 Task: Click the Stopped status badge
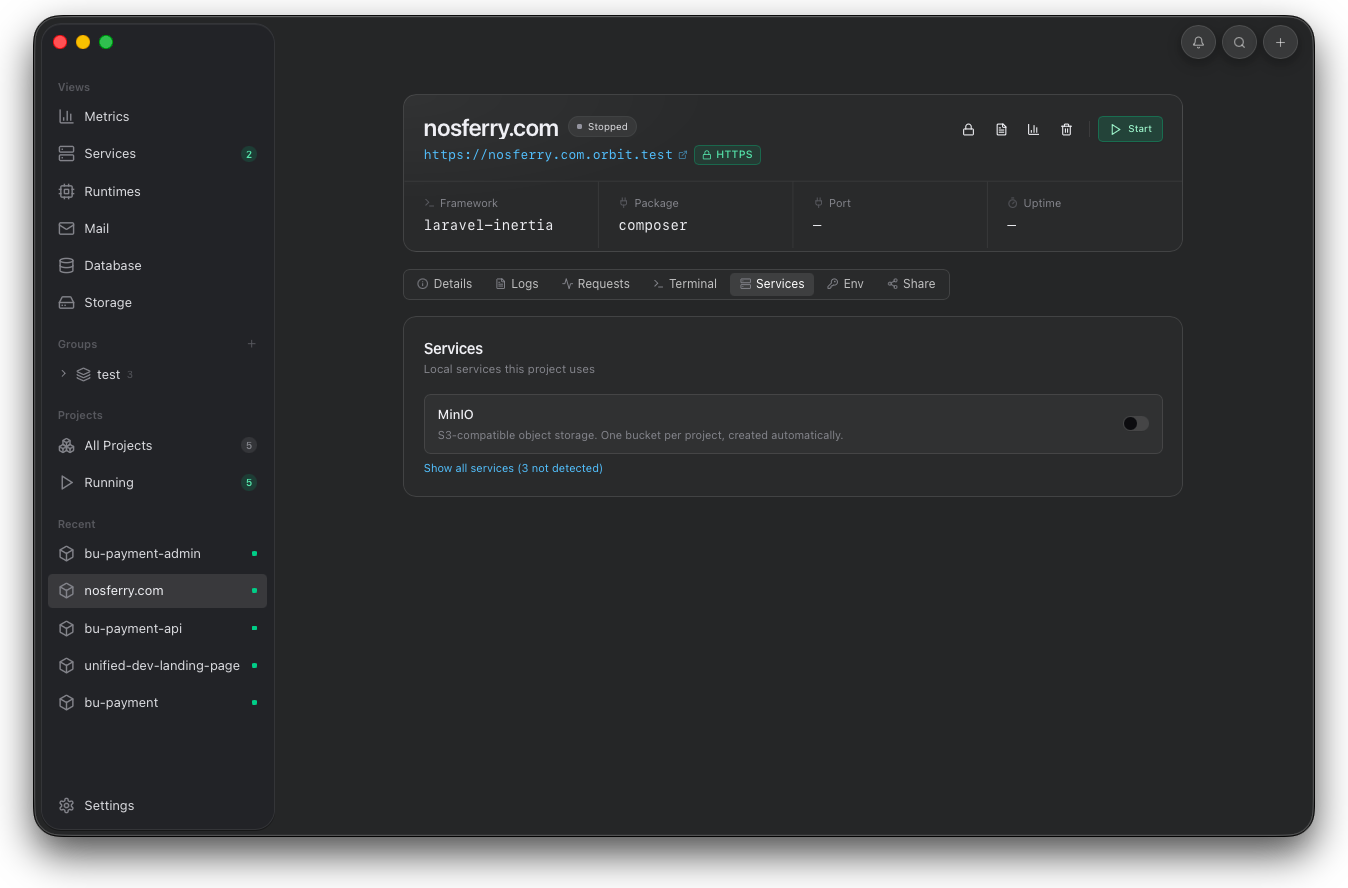click(602, 127)
